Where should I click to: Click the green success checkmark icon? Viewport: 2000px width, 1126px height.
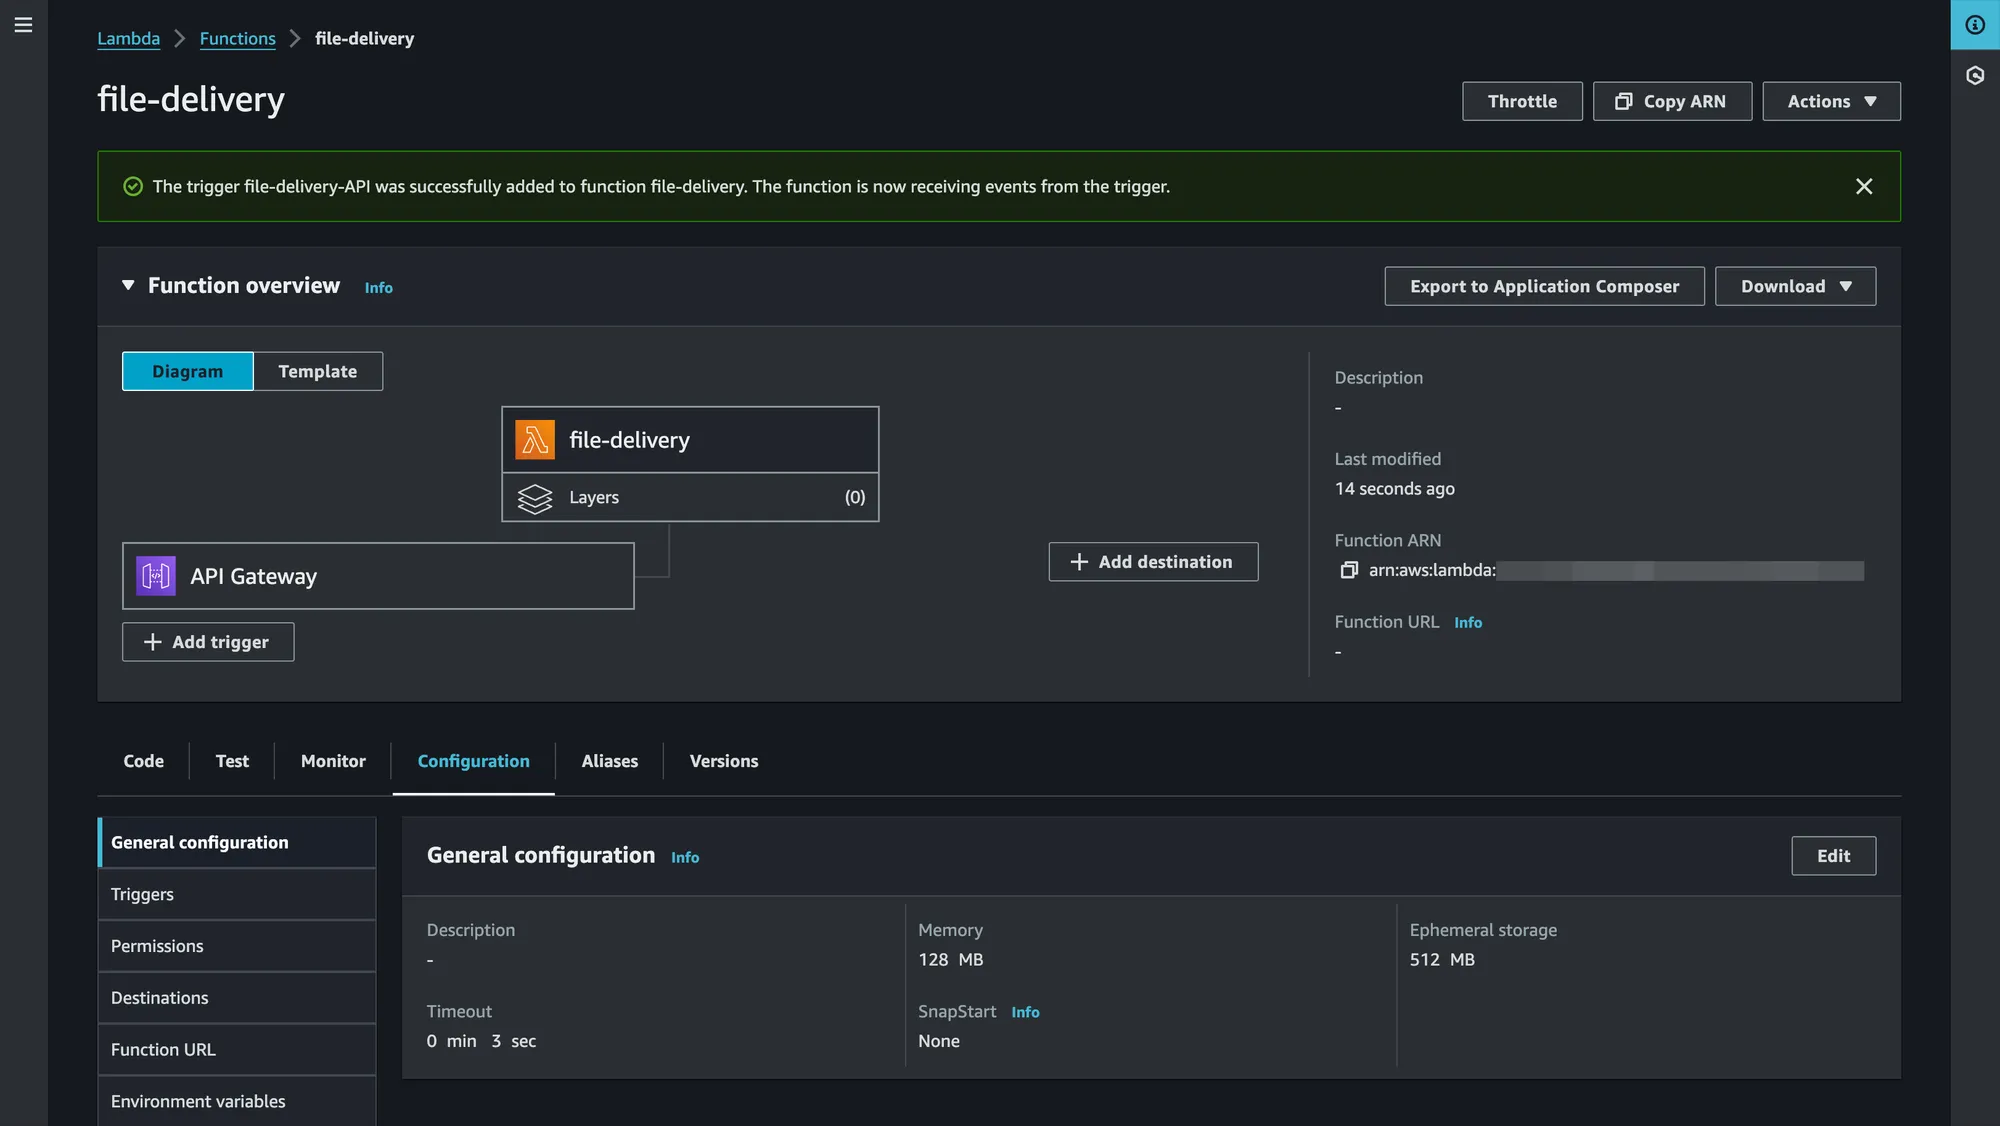pos(133,186)
